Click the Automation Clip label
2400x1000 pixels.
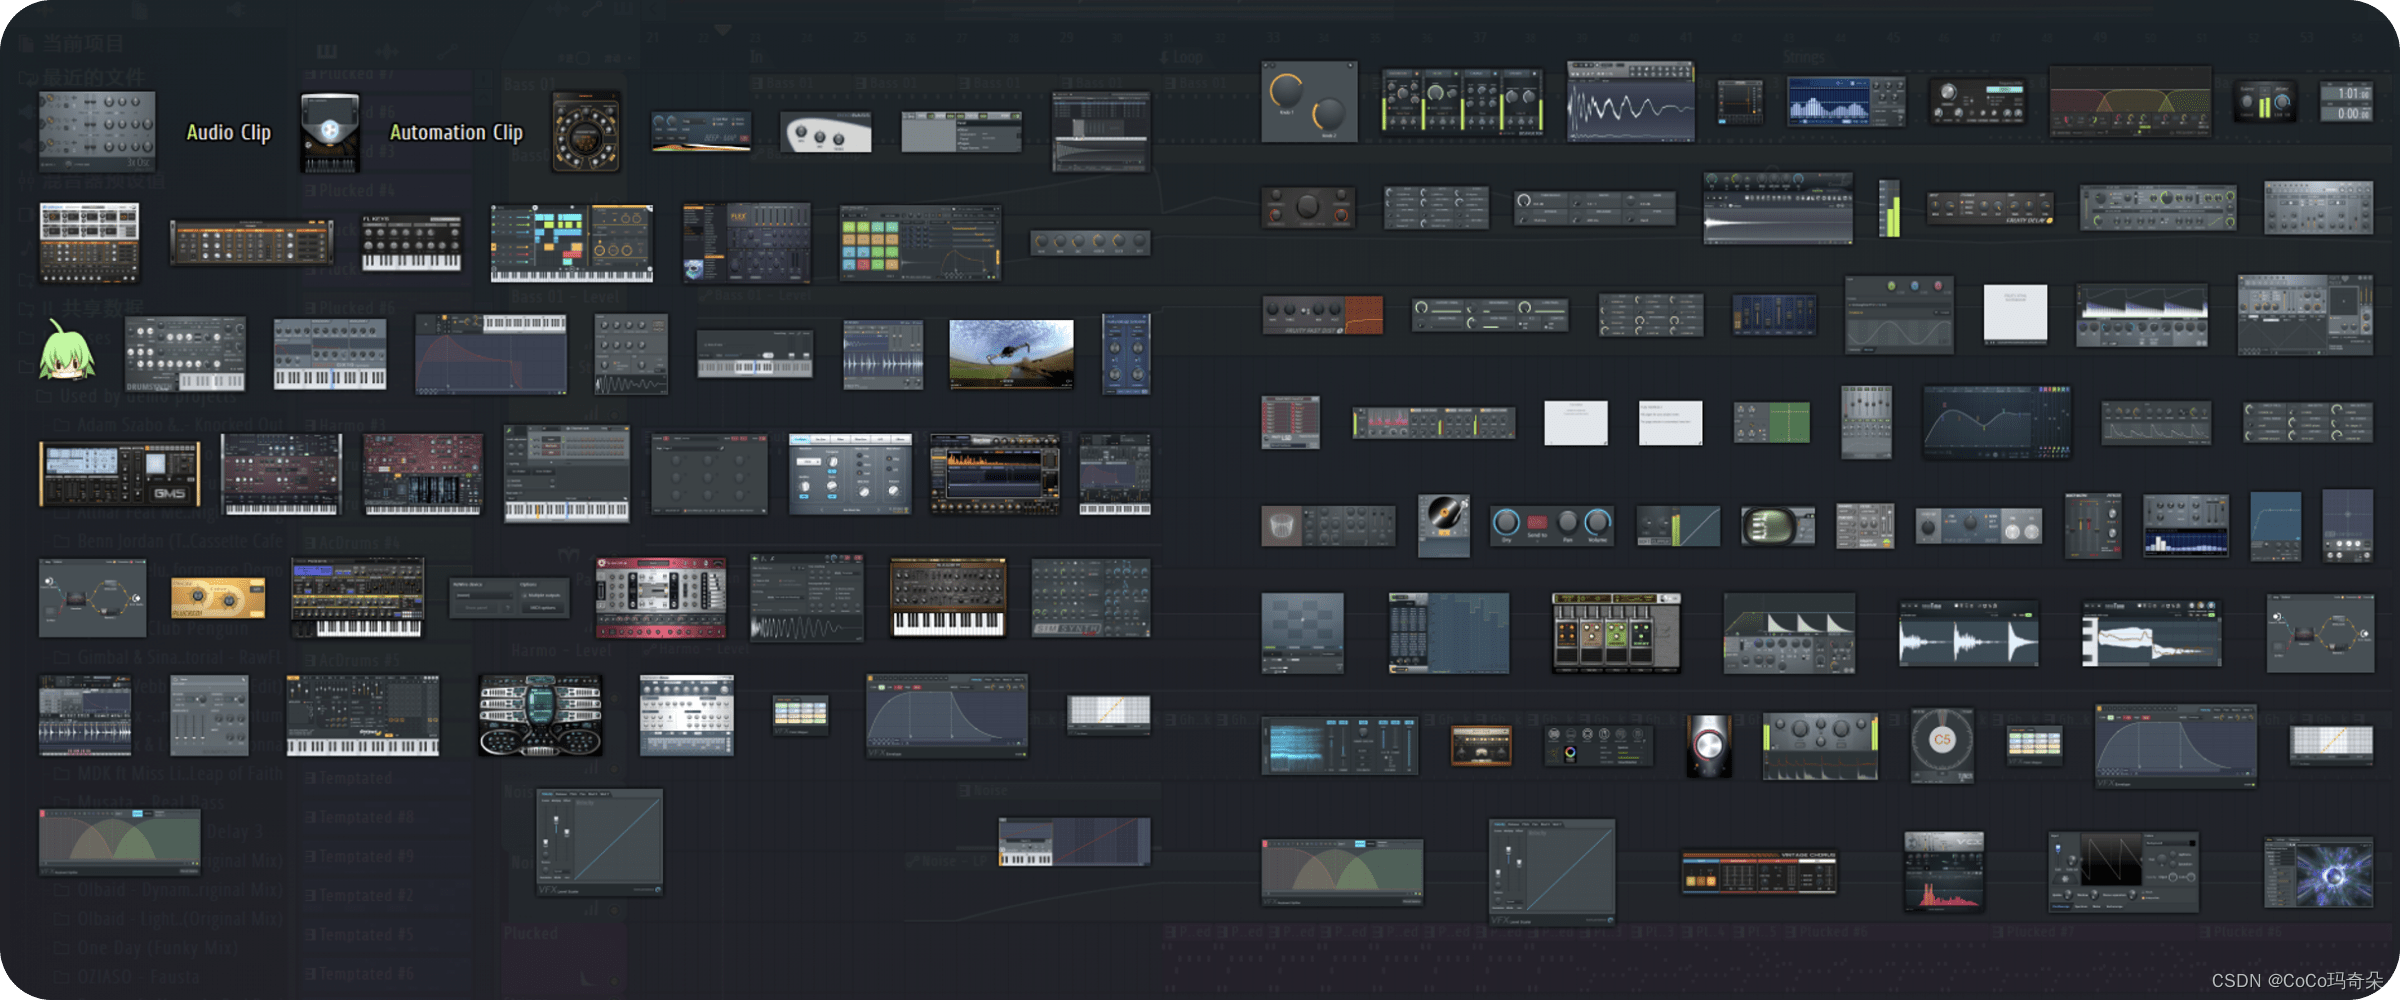456,132
